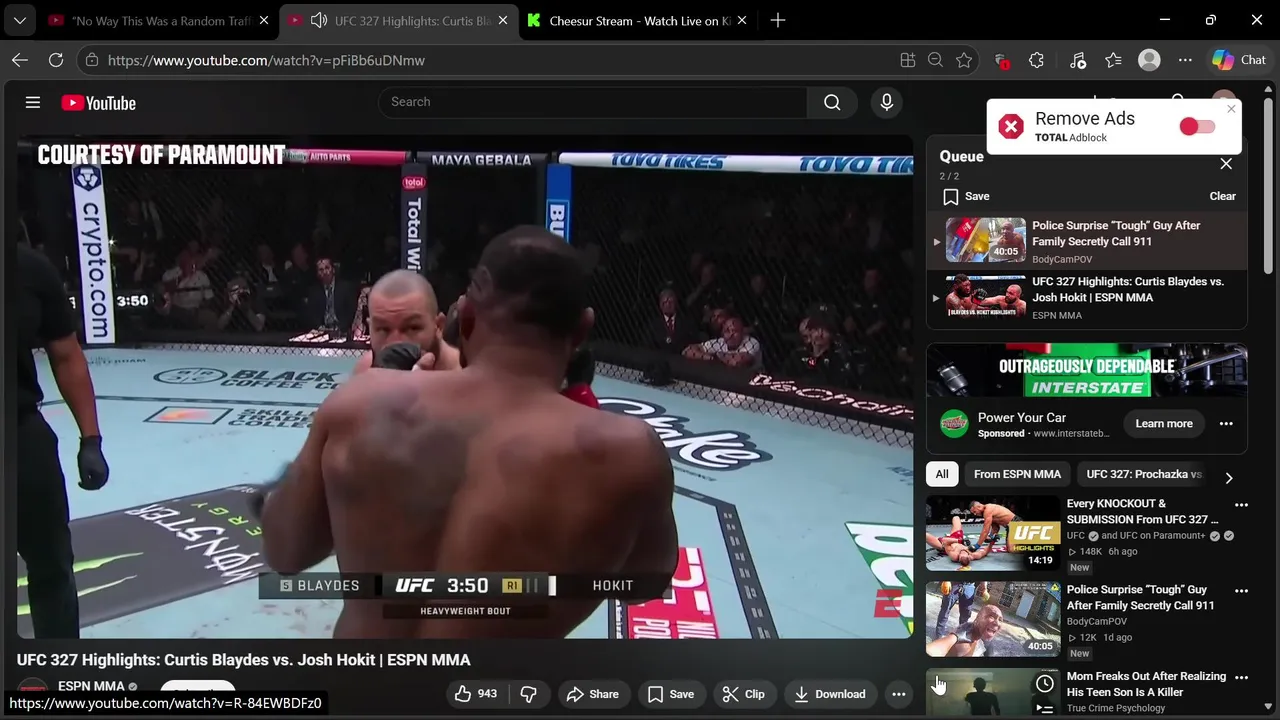The width and height of the screenshot is (1280, 720).
Task: Switch to the Cheesur Stream Kick tab
Action: pyautogui.click(x=638, y=21)
